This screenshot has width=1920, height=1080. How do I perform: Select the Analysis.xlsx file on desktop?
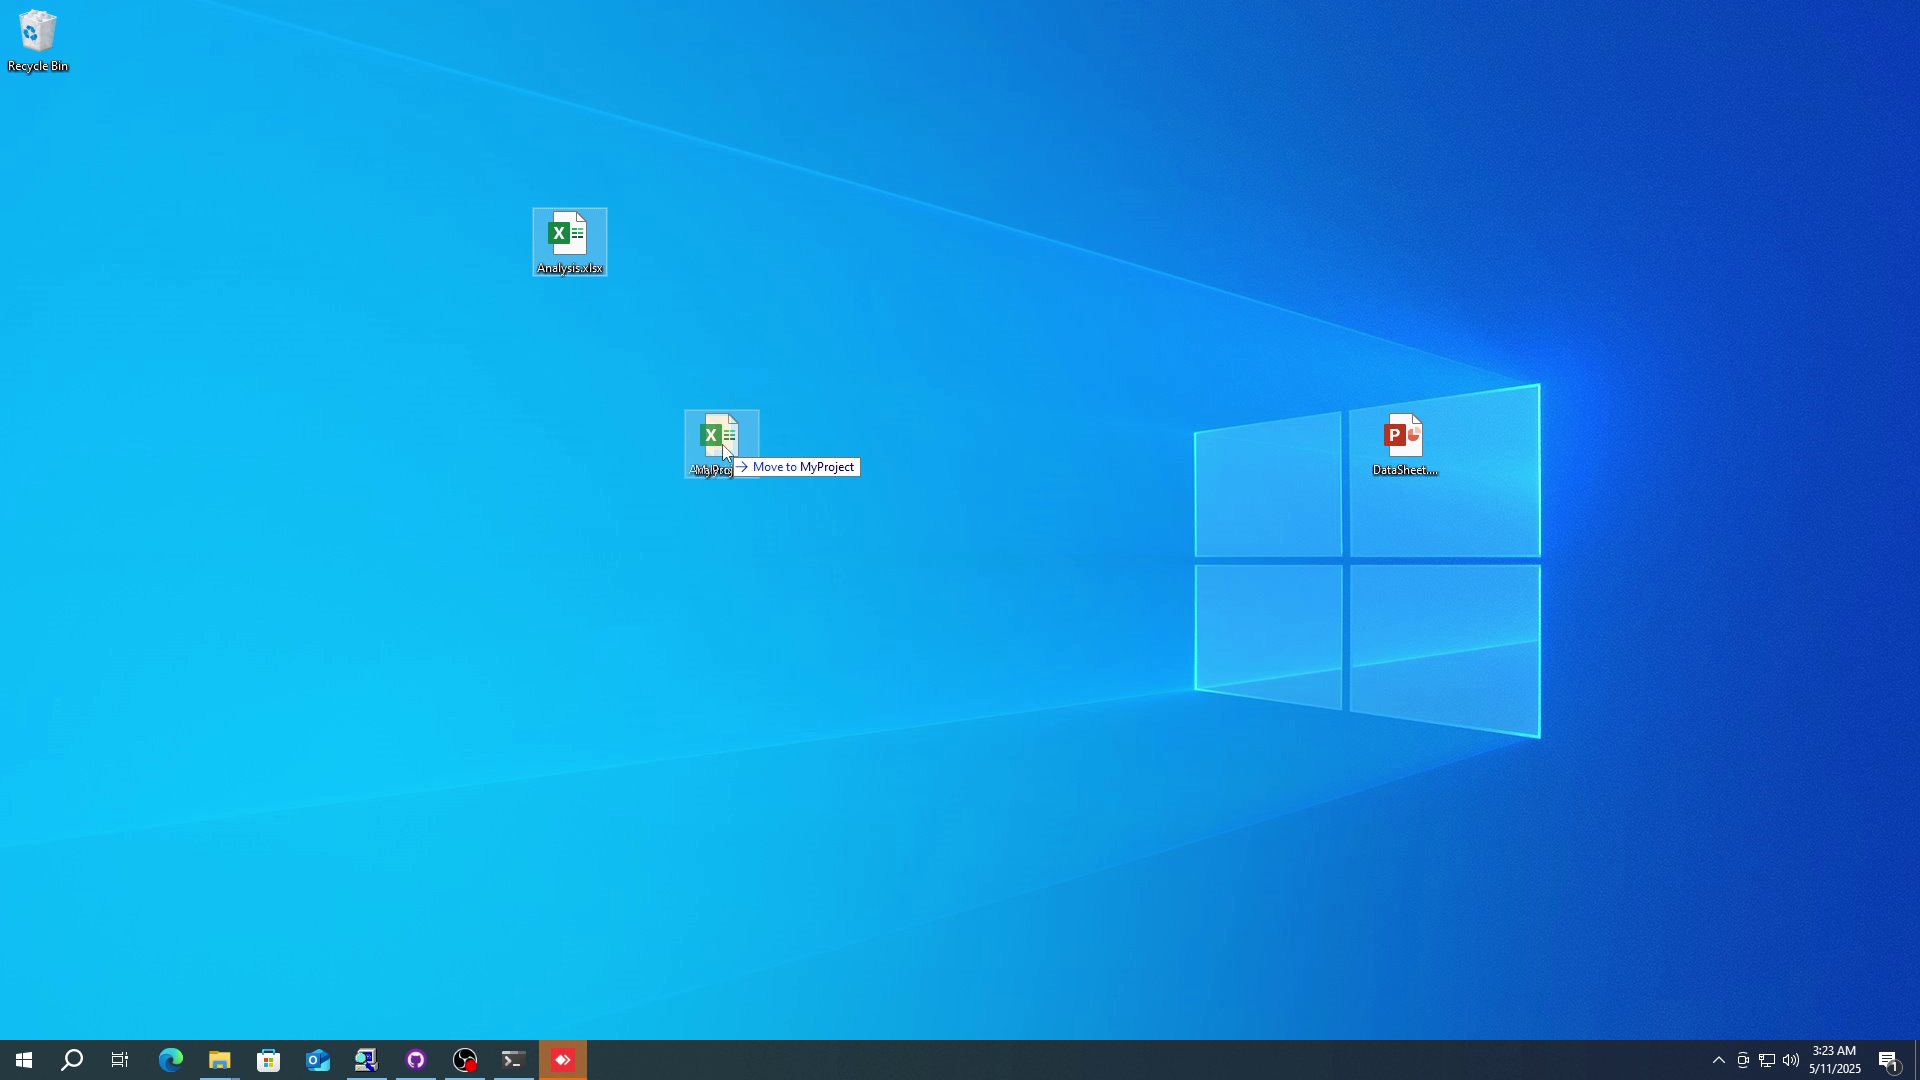[569, 241]
